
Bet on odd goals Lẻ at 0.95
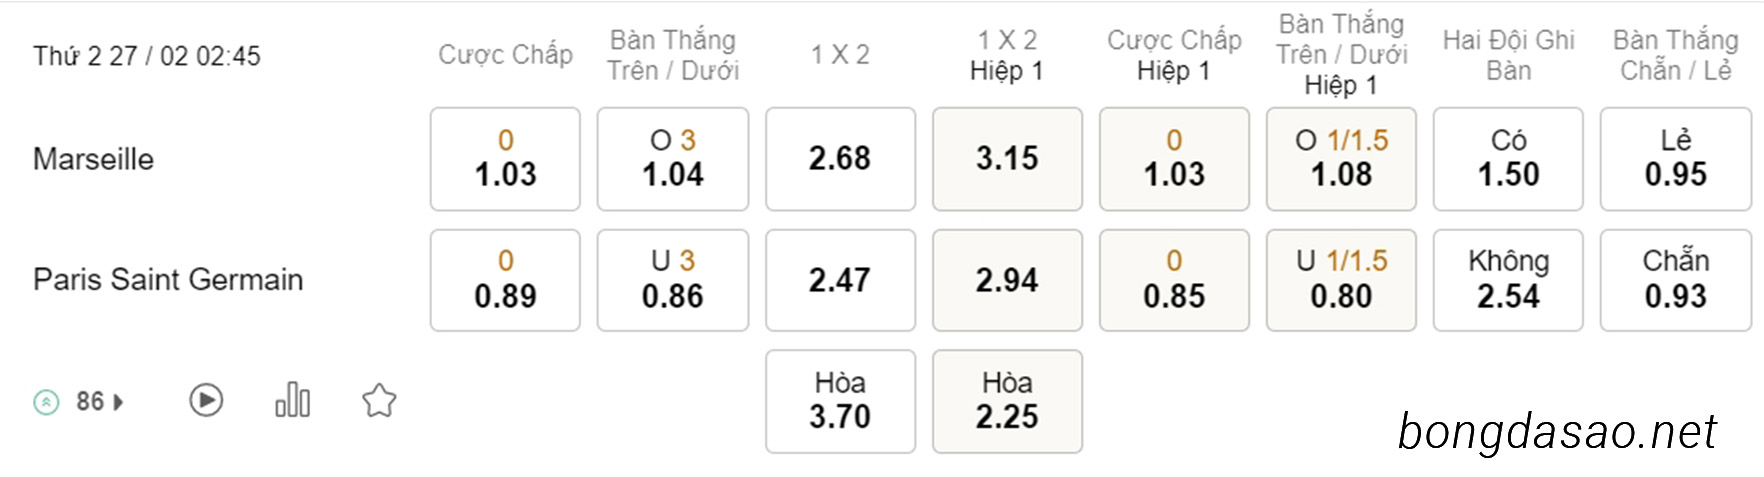(x=1676, y=159)
